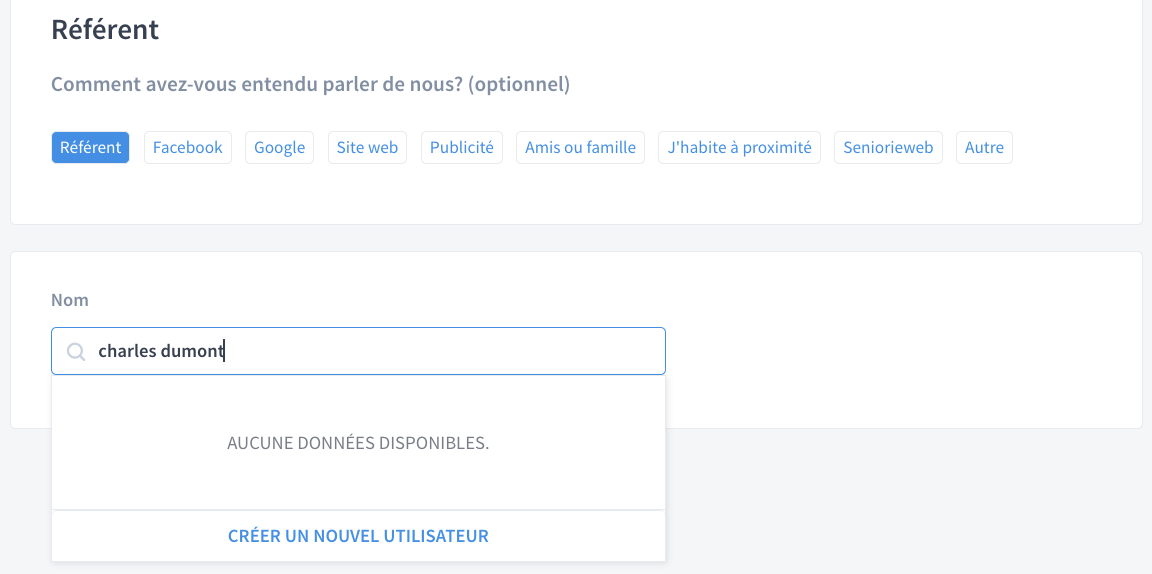This screenshot has height=574, width=1152.
Task: Select the Facebook option chip
Action: 187,148
